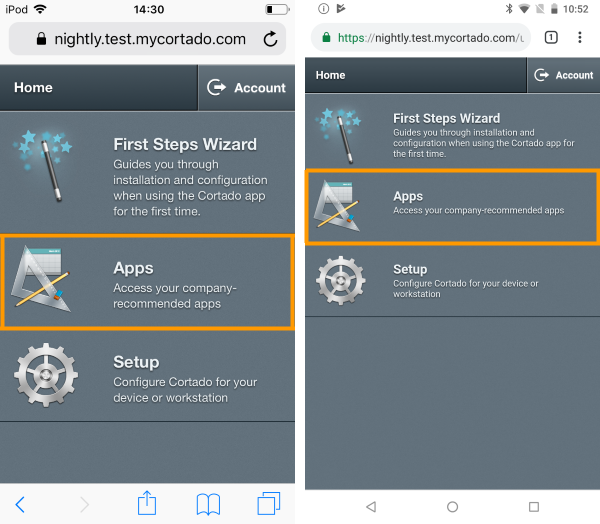Click the lock icon in the Safari address bar
Viewport: 600px width, 524px height.
[41, 39]
